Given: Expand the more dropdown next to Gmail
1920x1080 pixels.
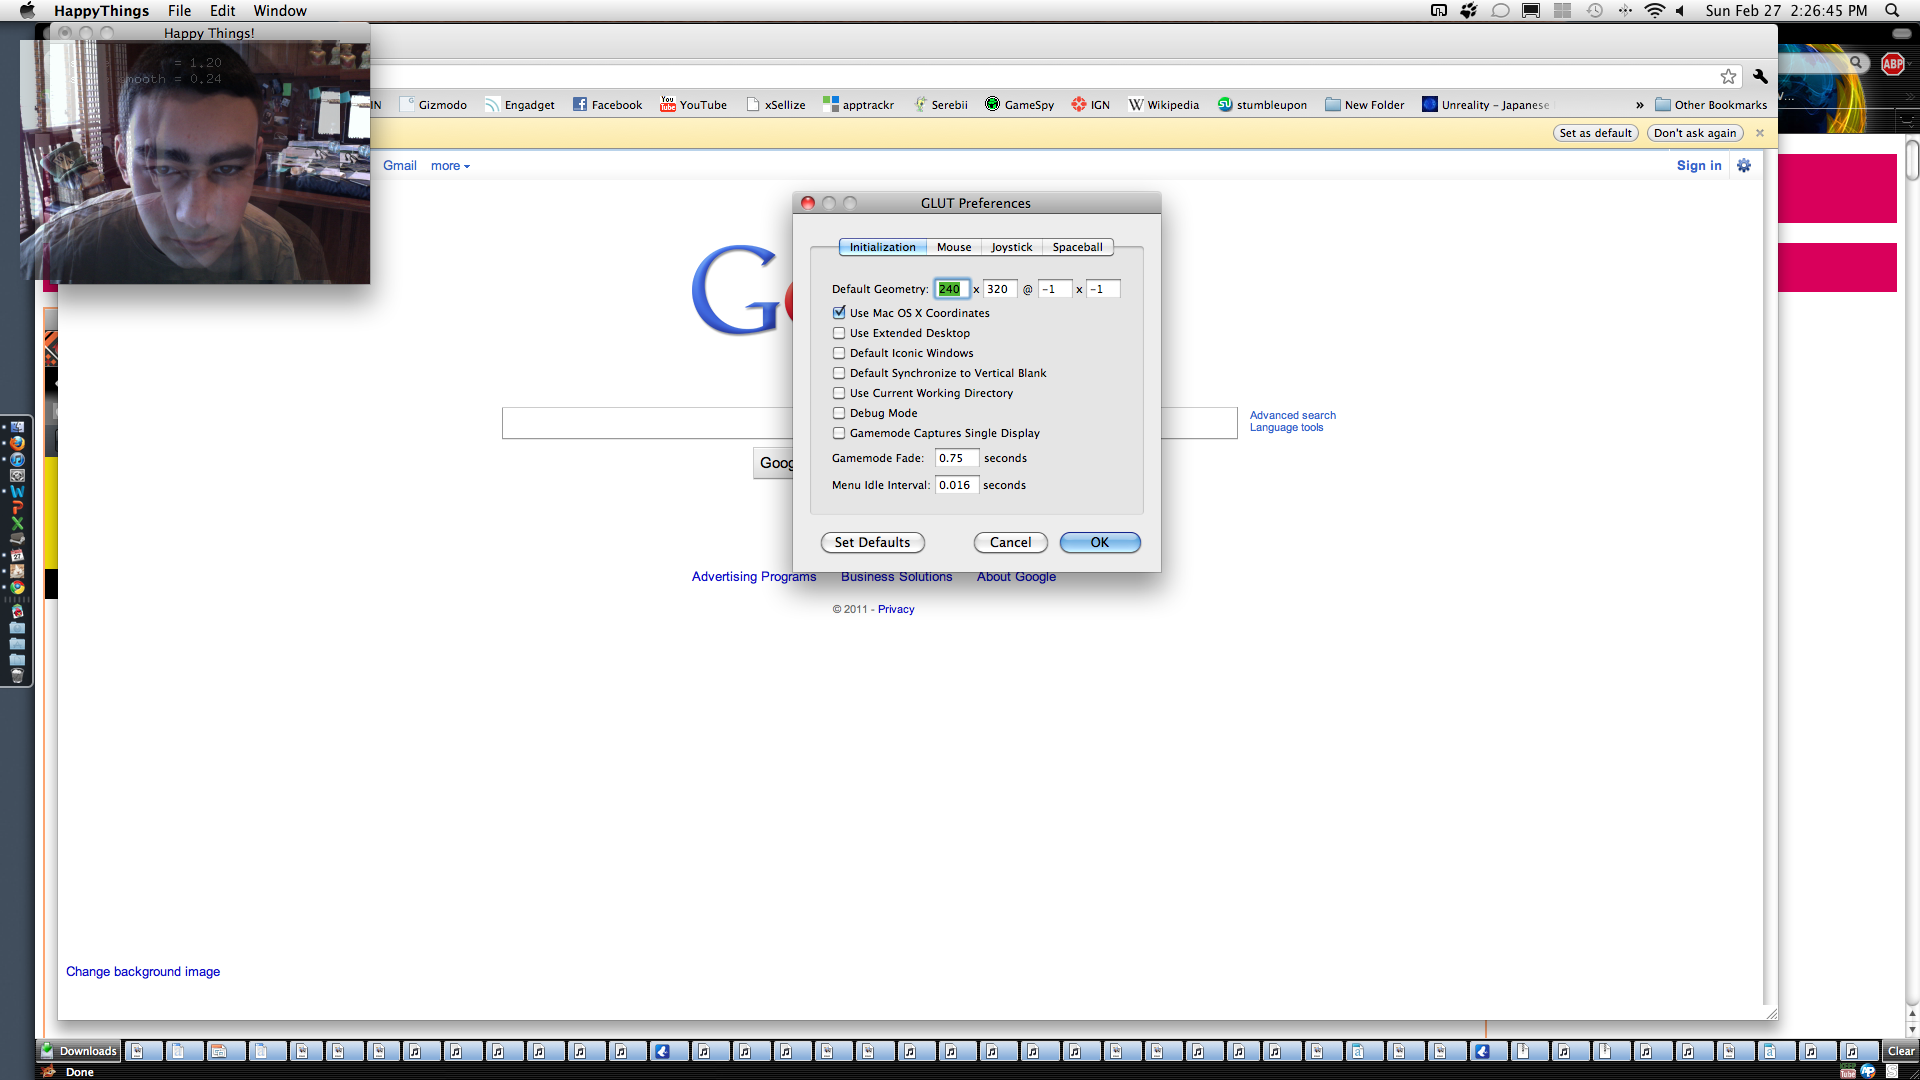Looking at the screenshot, I should coord(450,166).
